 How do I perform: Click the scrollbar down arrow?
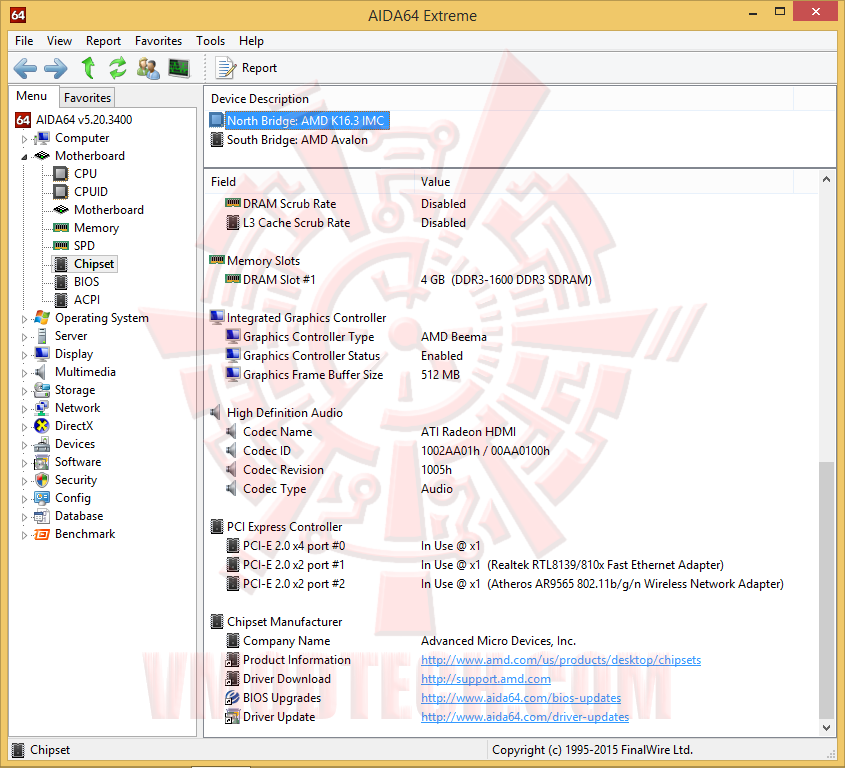click(x=826, y=728)
